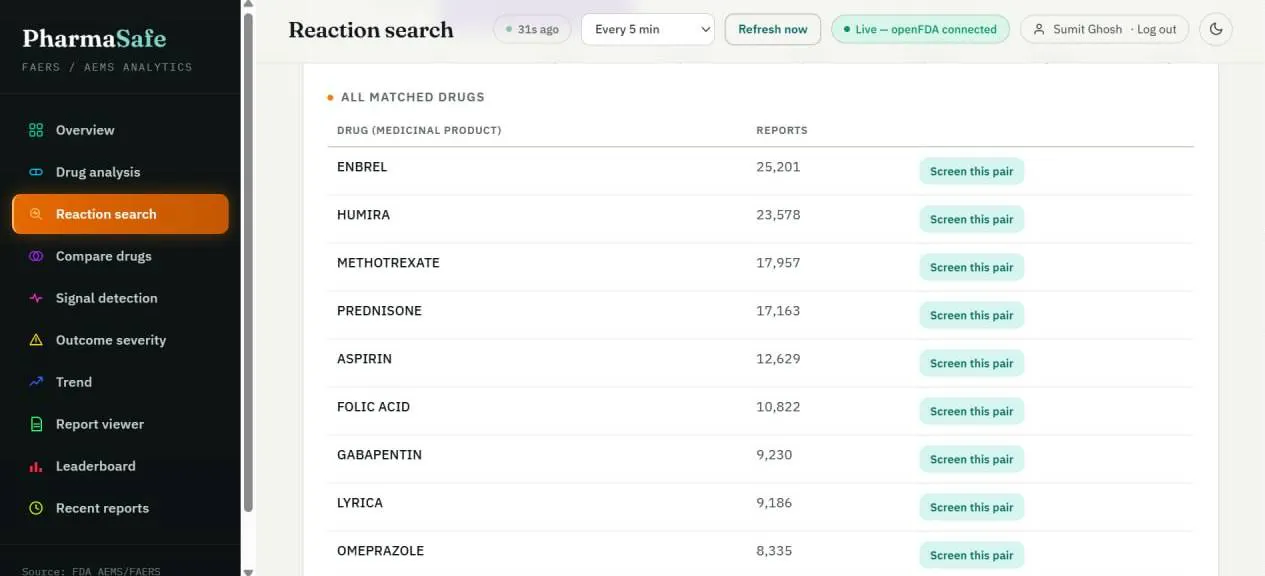
Task: Click the 17,957 report count
Action: 778,263
